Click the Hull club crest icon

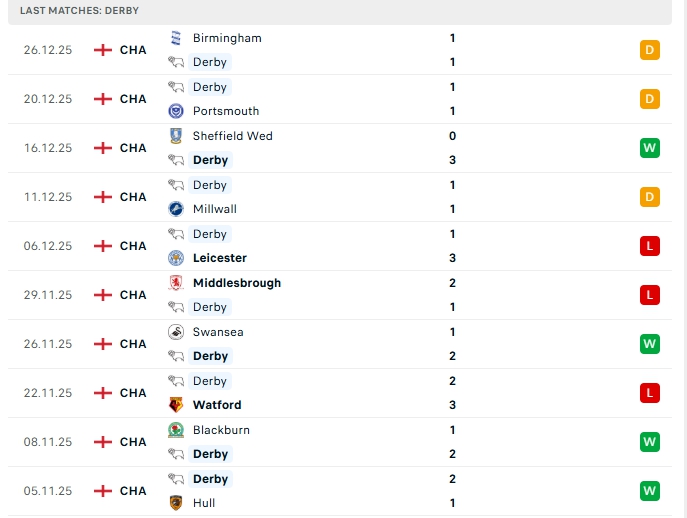click(x=176, y=503)
